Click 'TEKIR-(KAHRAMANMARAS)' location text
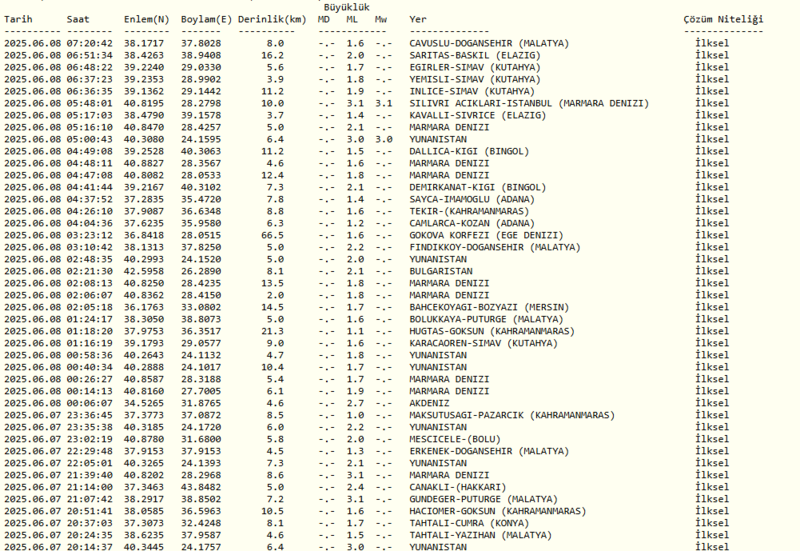Viewport: 800px width, 551px height. click(x=469, y=211)
